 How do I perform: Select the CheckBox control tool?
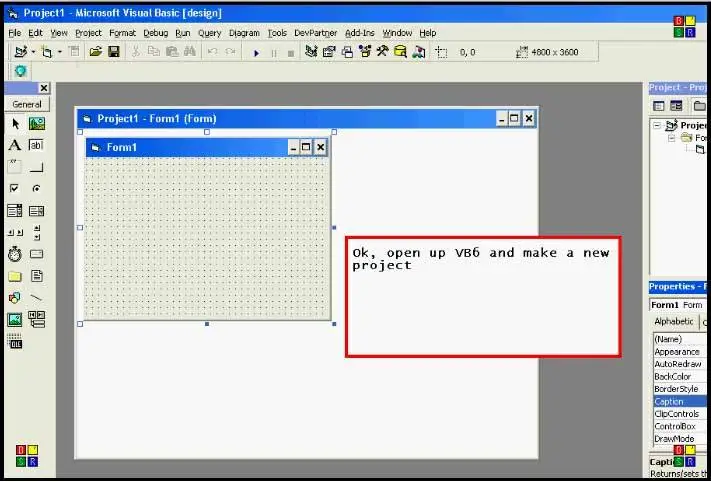pos(15,189)
